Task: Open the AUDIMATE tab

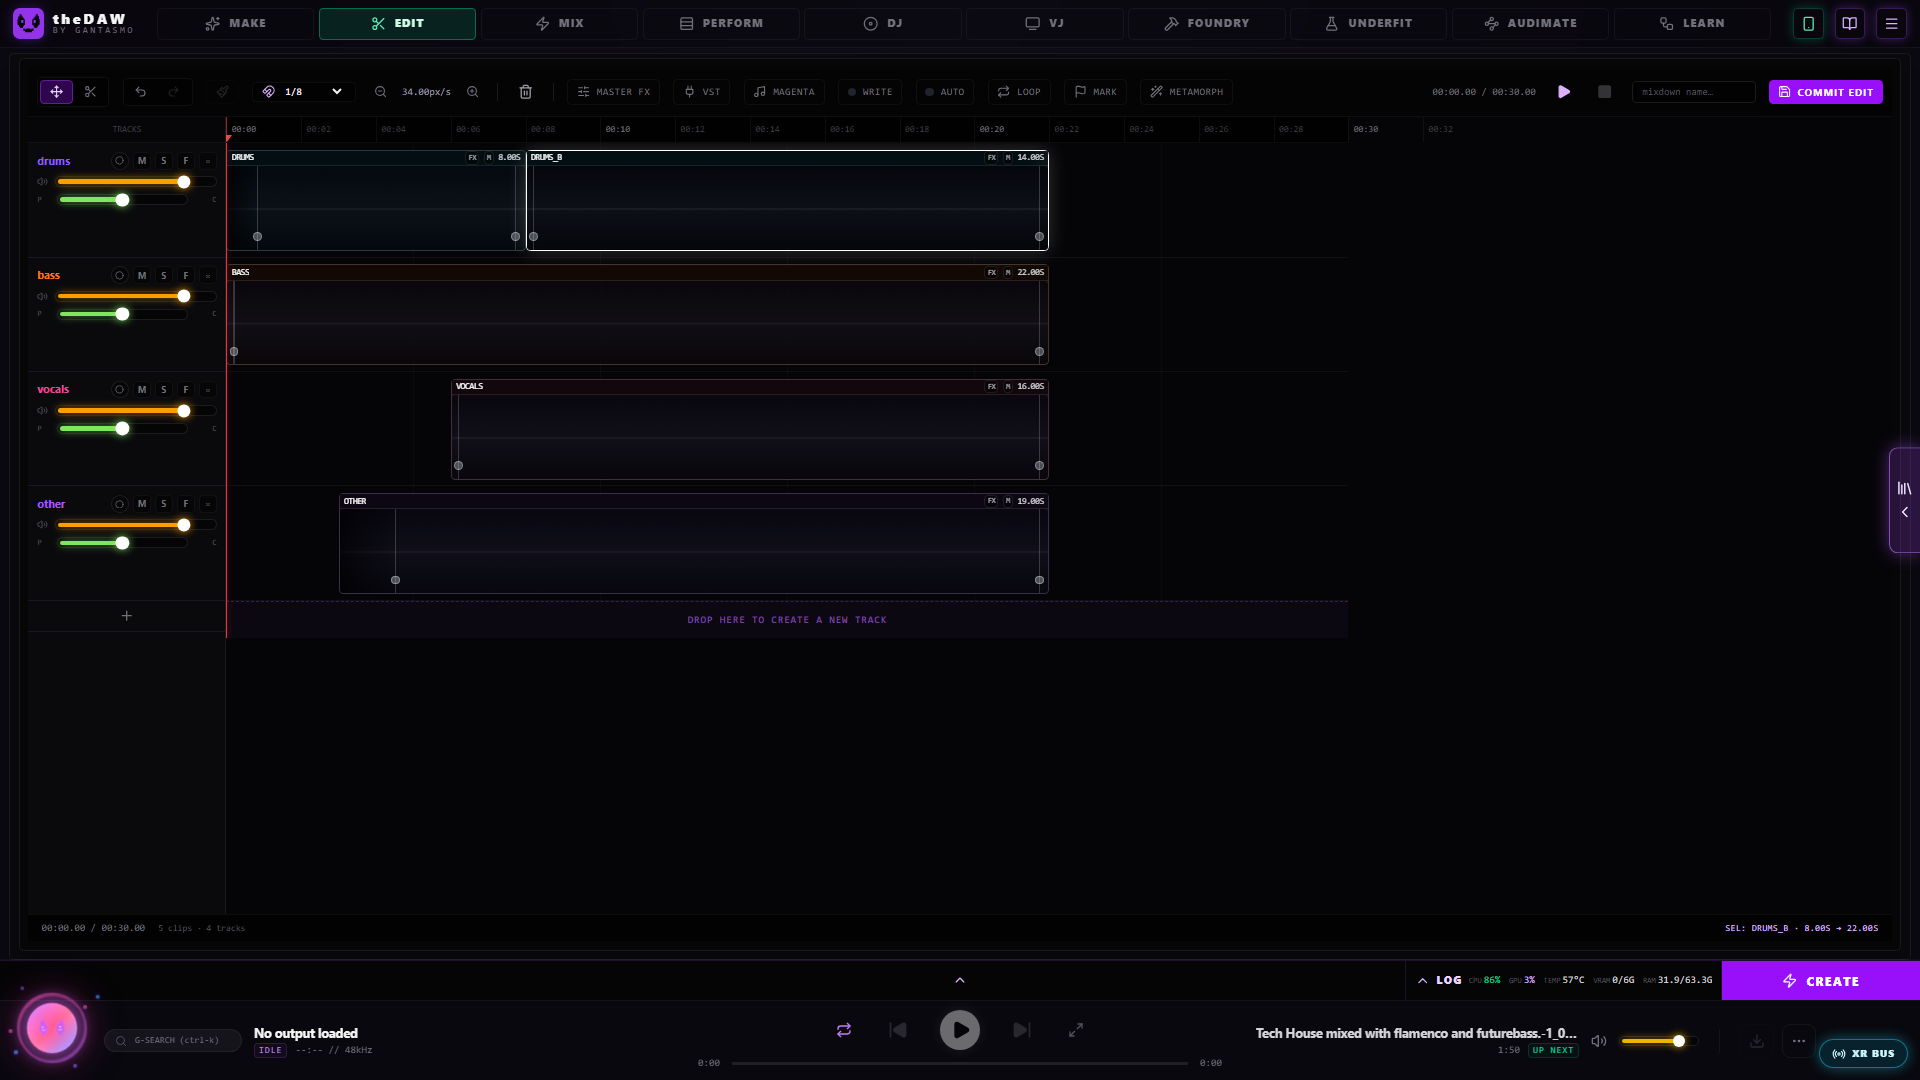Action: 1530,23
